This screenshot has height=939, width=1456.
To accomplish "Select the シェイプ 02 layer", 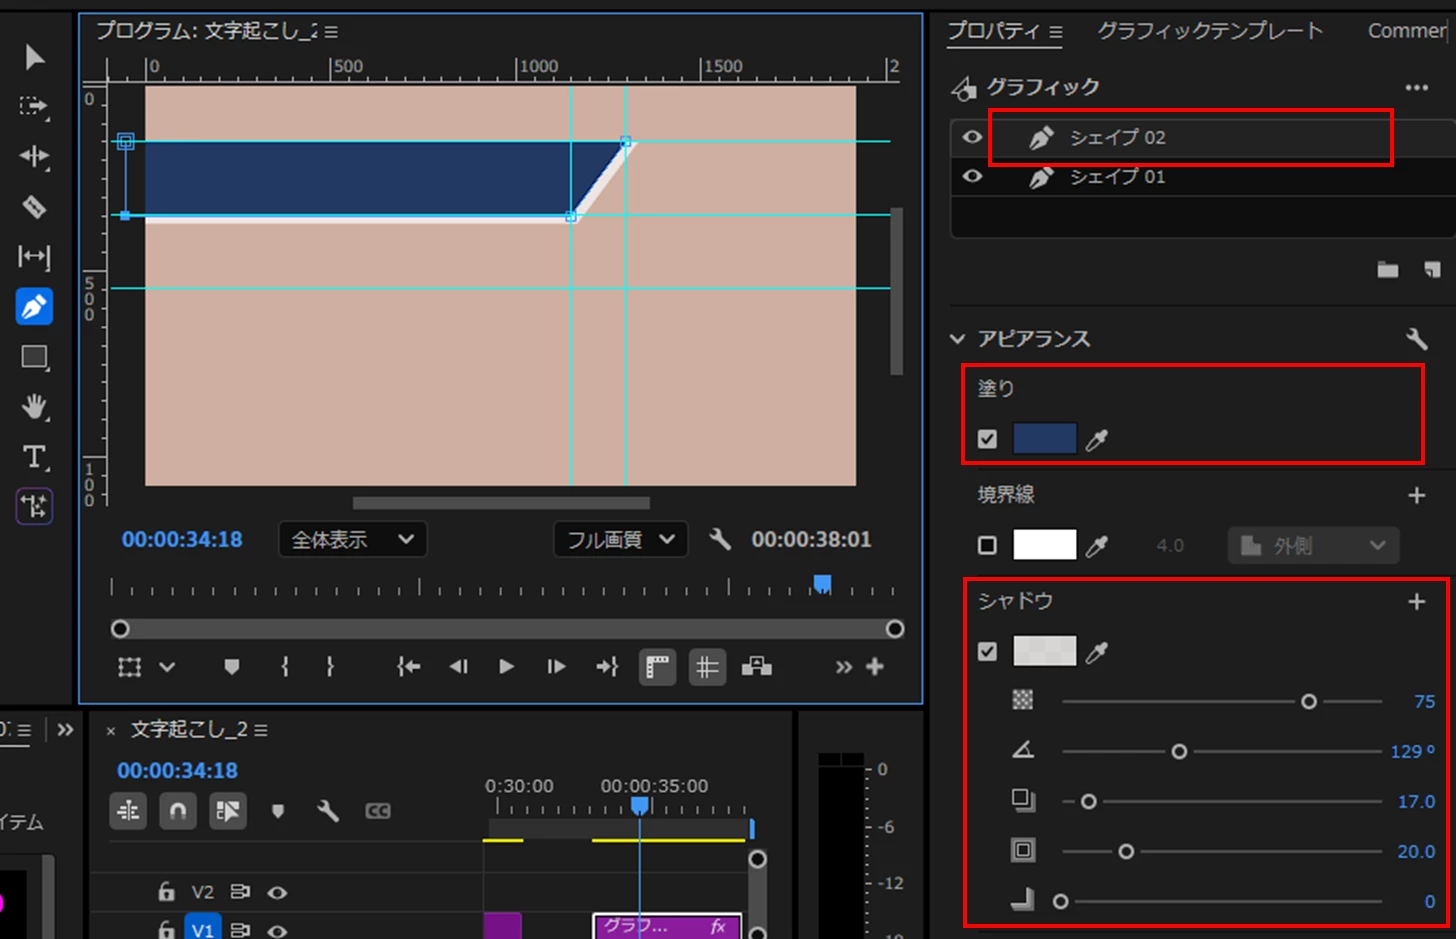I will tap(1118, 137).
